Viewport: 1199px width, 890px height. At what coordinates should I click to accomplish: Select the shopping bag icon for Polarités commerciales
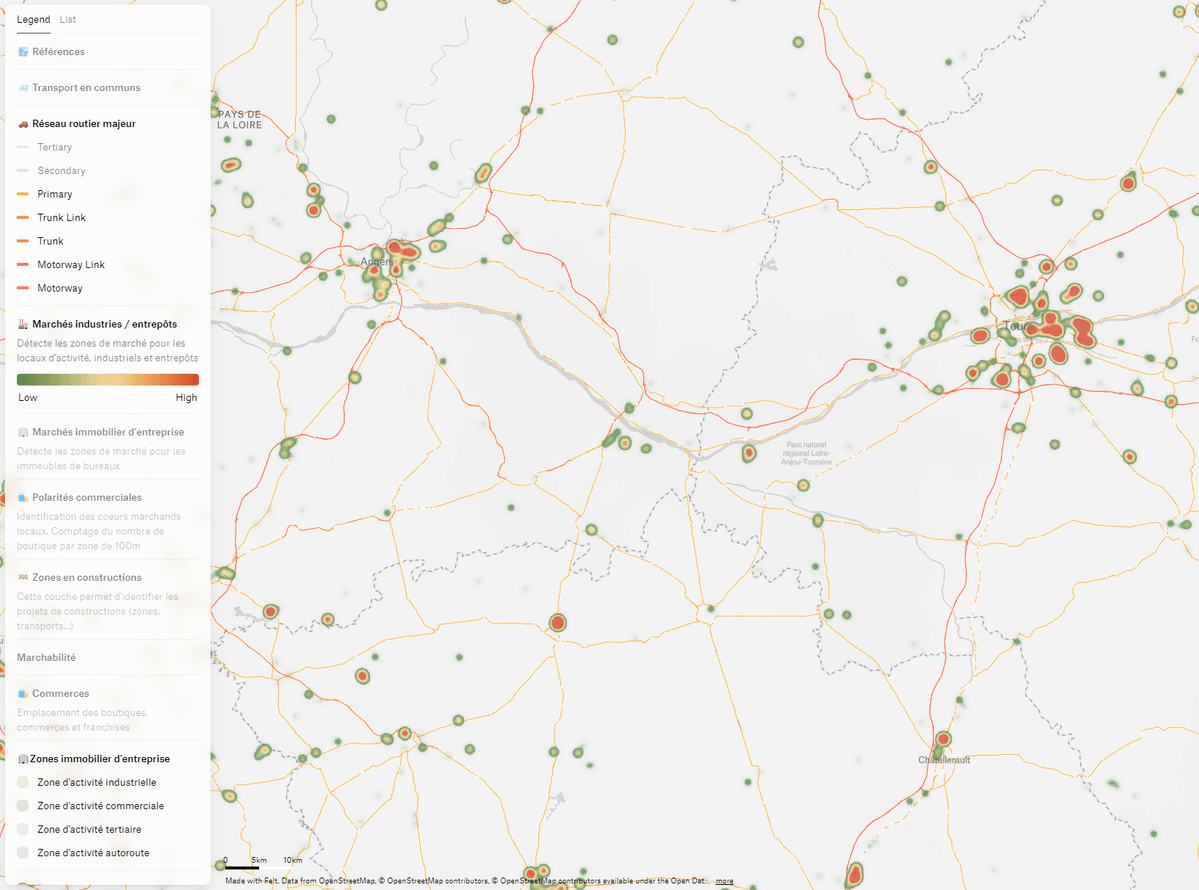click(x=22, y=497)
